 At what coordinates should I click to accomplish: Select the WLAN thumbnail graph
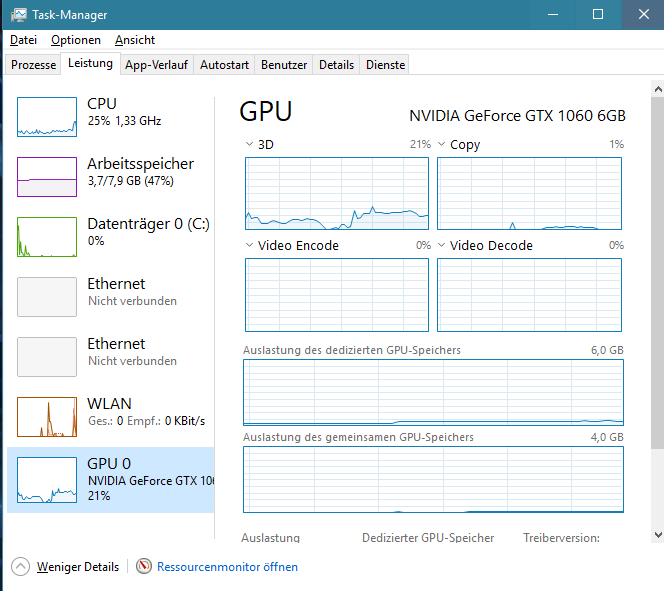point(47,417)
